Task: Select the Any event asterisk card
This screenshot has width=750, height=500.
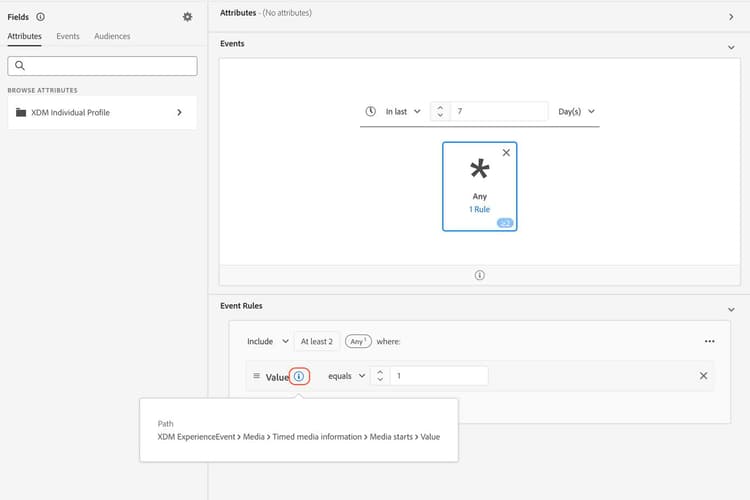Action: tap(480, 186)
